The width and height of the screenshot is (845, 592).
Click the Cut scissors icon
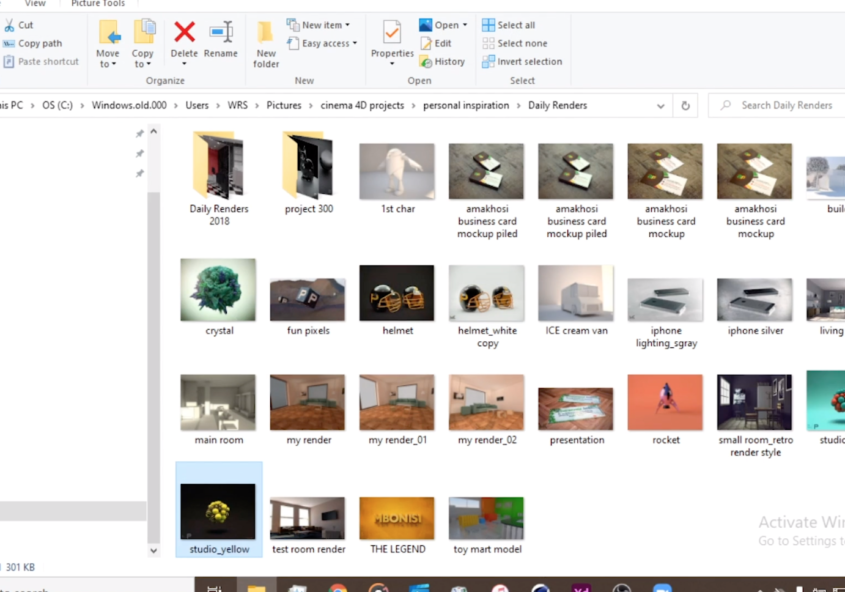[x=9, y=25]
